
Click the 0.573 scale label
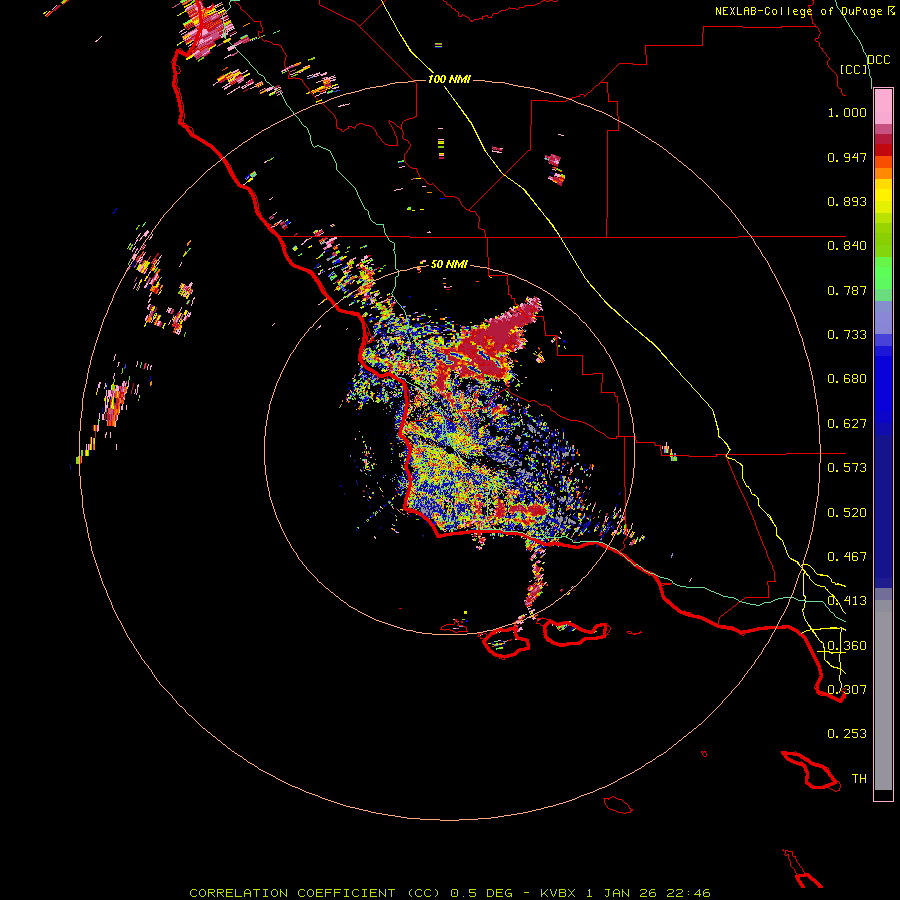coord(847,468)
